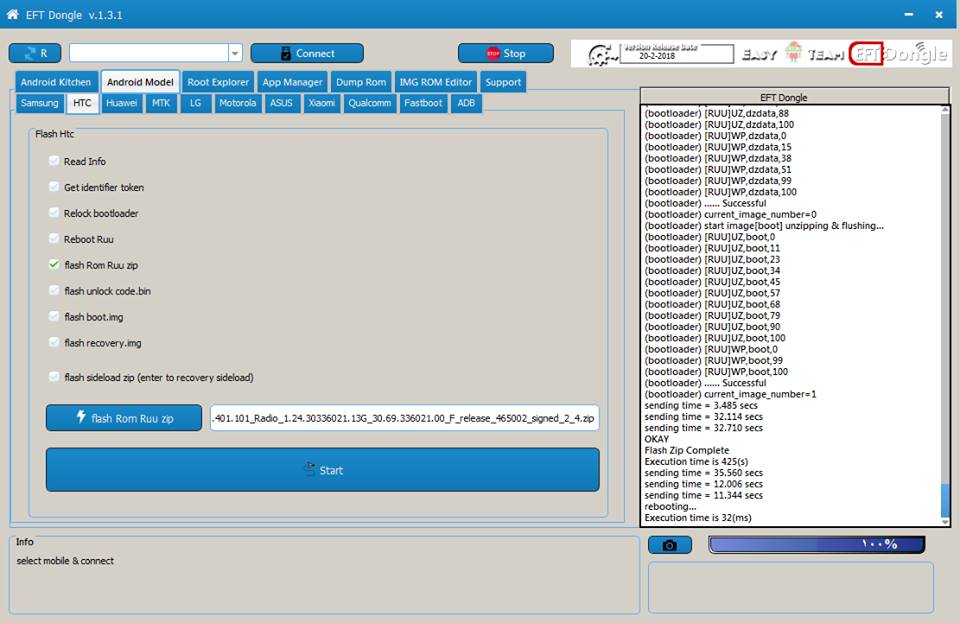Image resolution: width=960 pixels, height=623 pixels.
Task: Open the device port dropdown arrow
Action: tap(235, 53)
